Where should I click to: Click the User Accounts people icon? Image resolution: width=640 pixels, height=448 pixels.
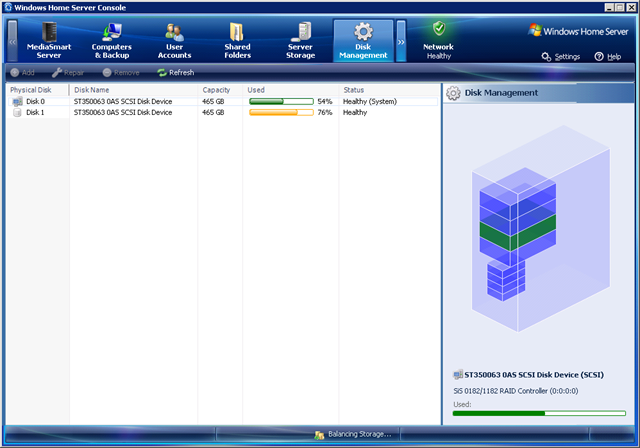pos(174,32)
